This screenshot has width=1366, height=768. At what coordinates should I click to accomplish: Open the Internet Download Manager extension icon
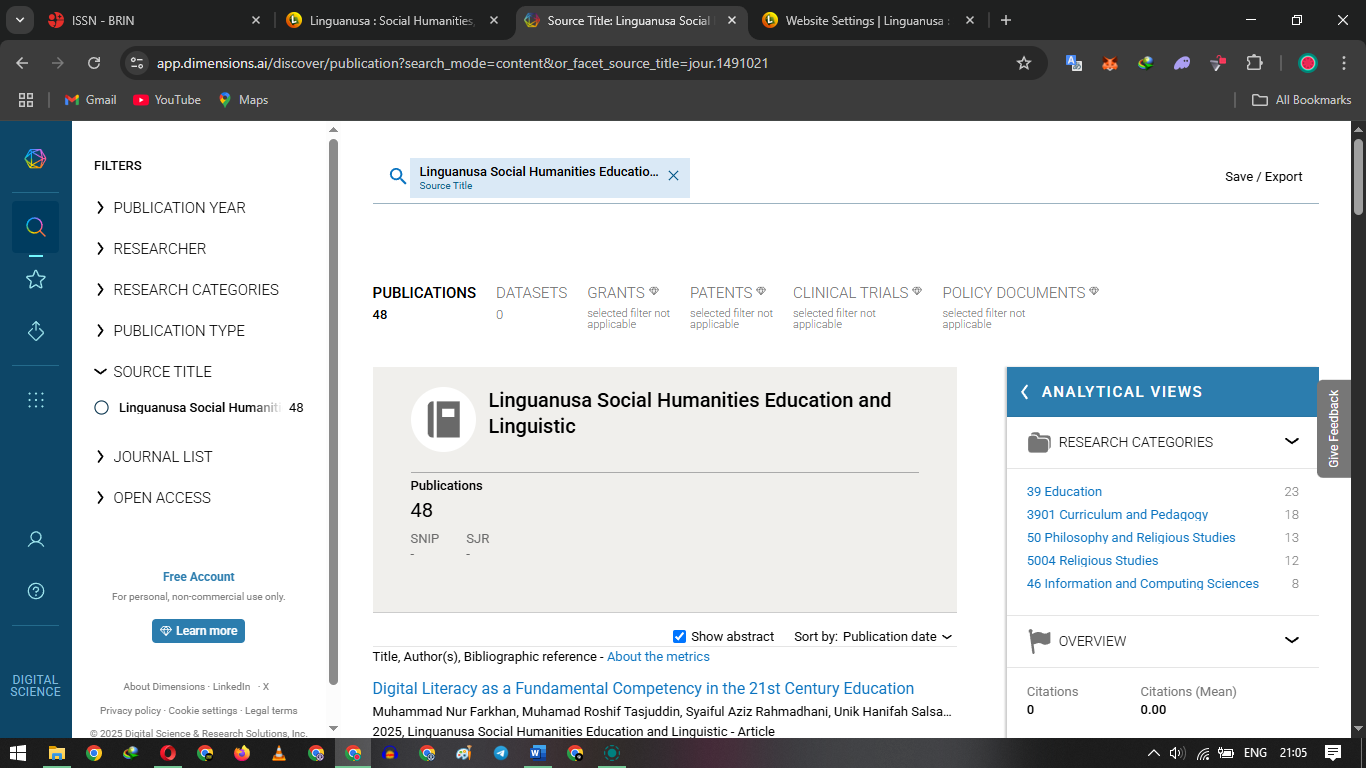tap(1146, 63)
